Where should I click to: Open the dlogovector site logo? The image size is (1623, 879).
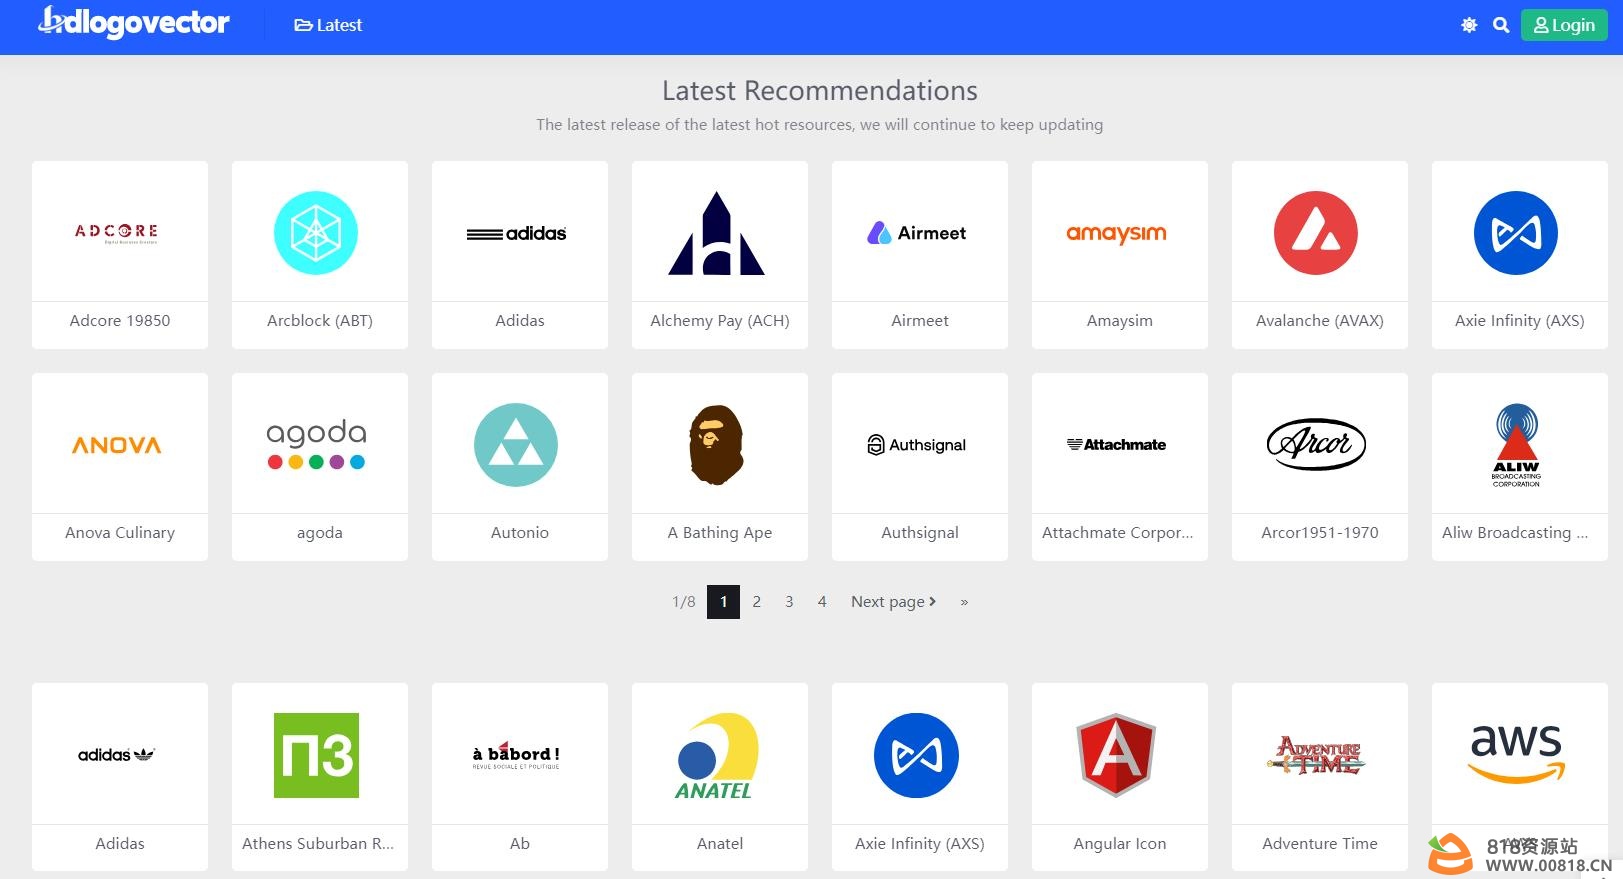tap(134, 22)
